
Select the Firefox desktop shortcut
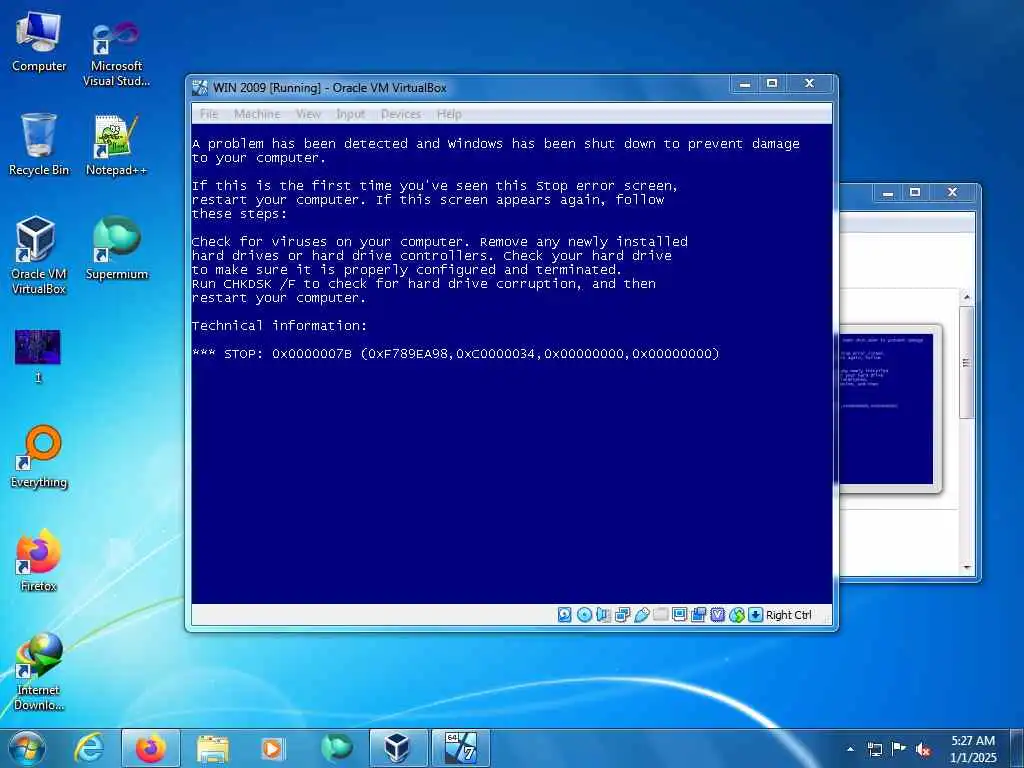pyautogui.click(x=39, y=560)
